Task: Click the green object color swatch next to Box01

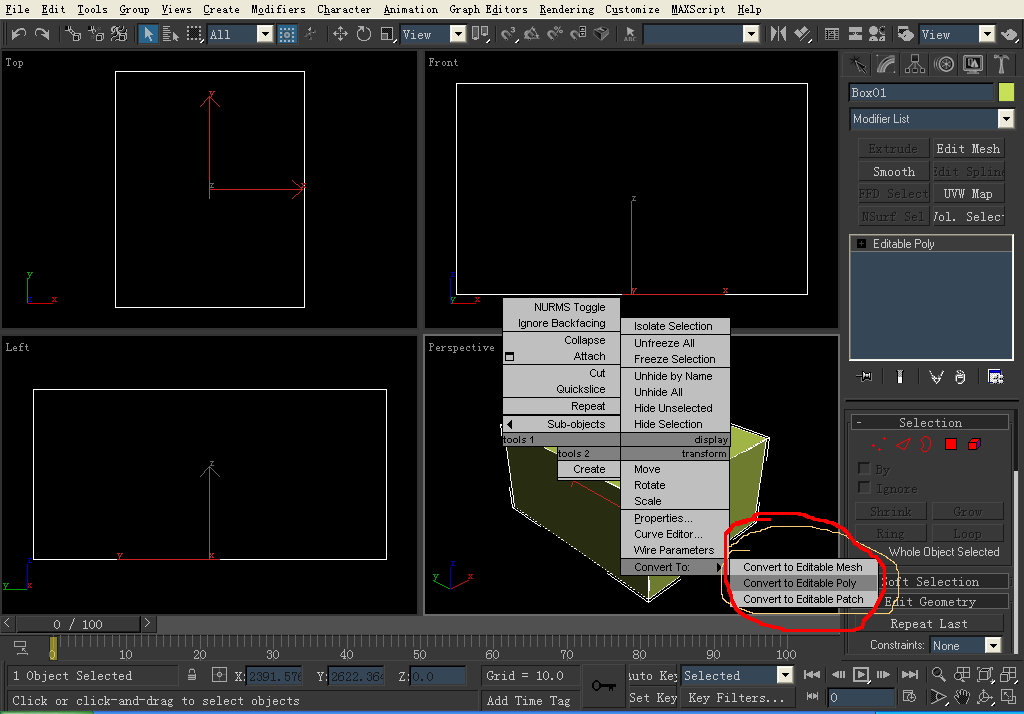Action: pos(1006,93)
